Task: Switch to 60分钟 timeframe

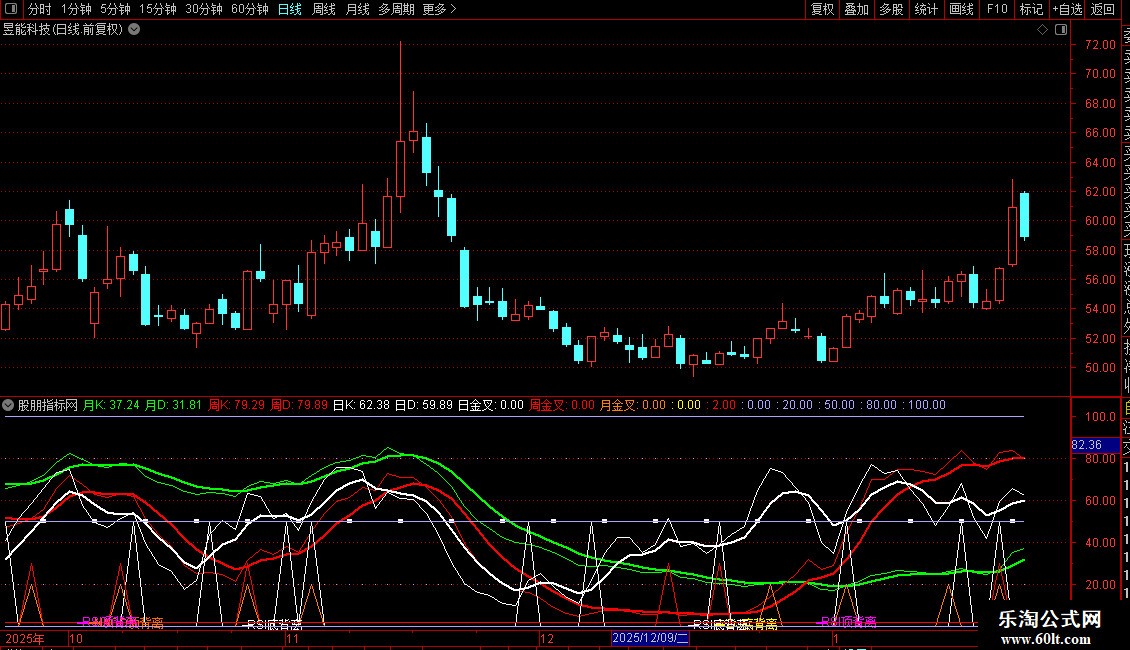Action: pyautogui.click(x=249, y=9)
